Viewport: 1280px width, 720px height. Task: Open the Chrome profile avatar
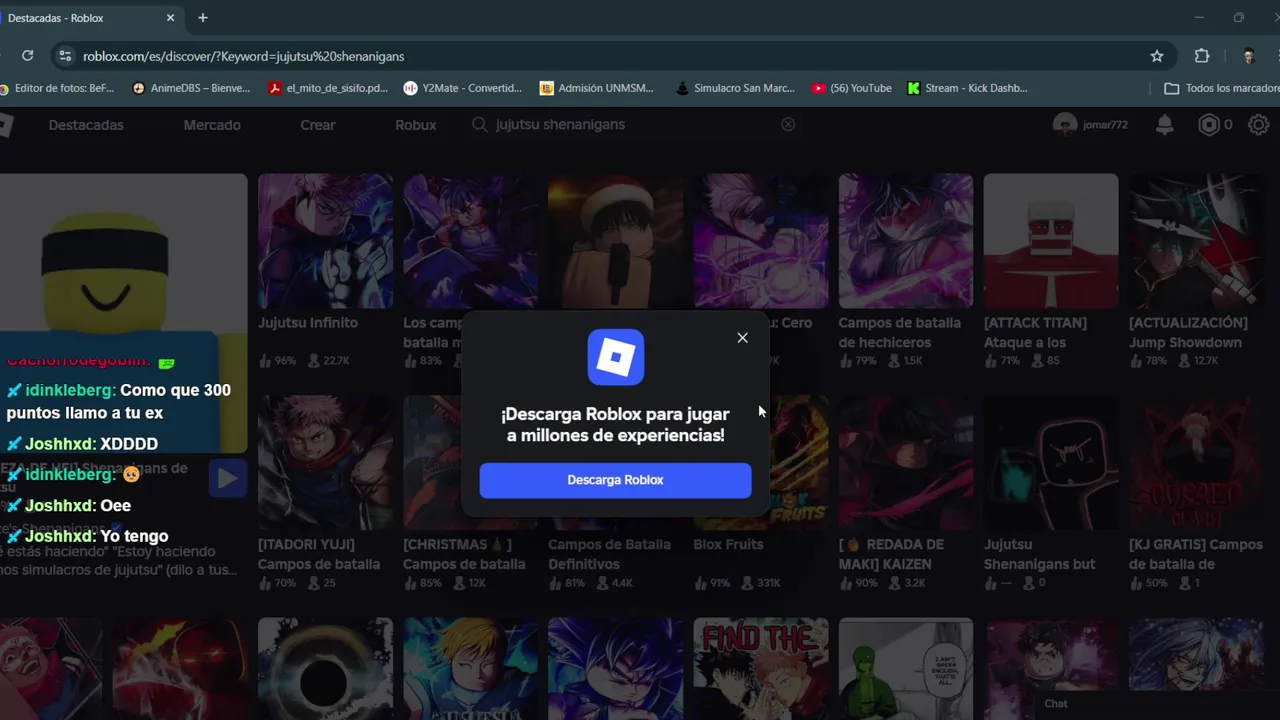1248,56
